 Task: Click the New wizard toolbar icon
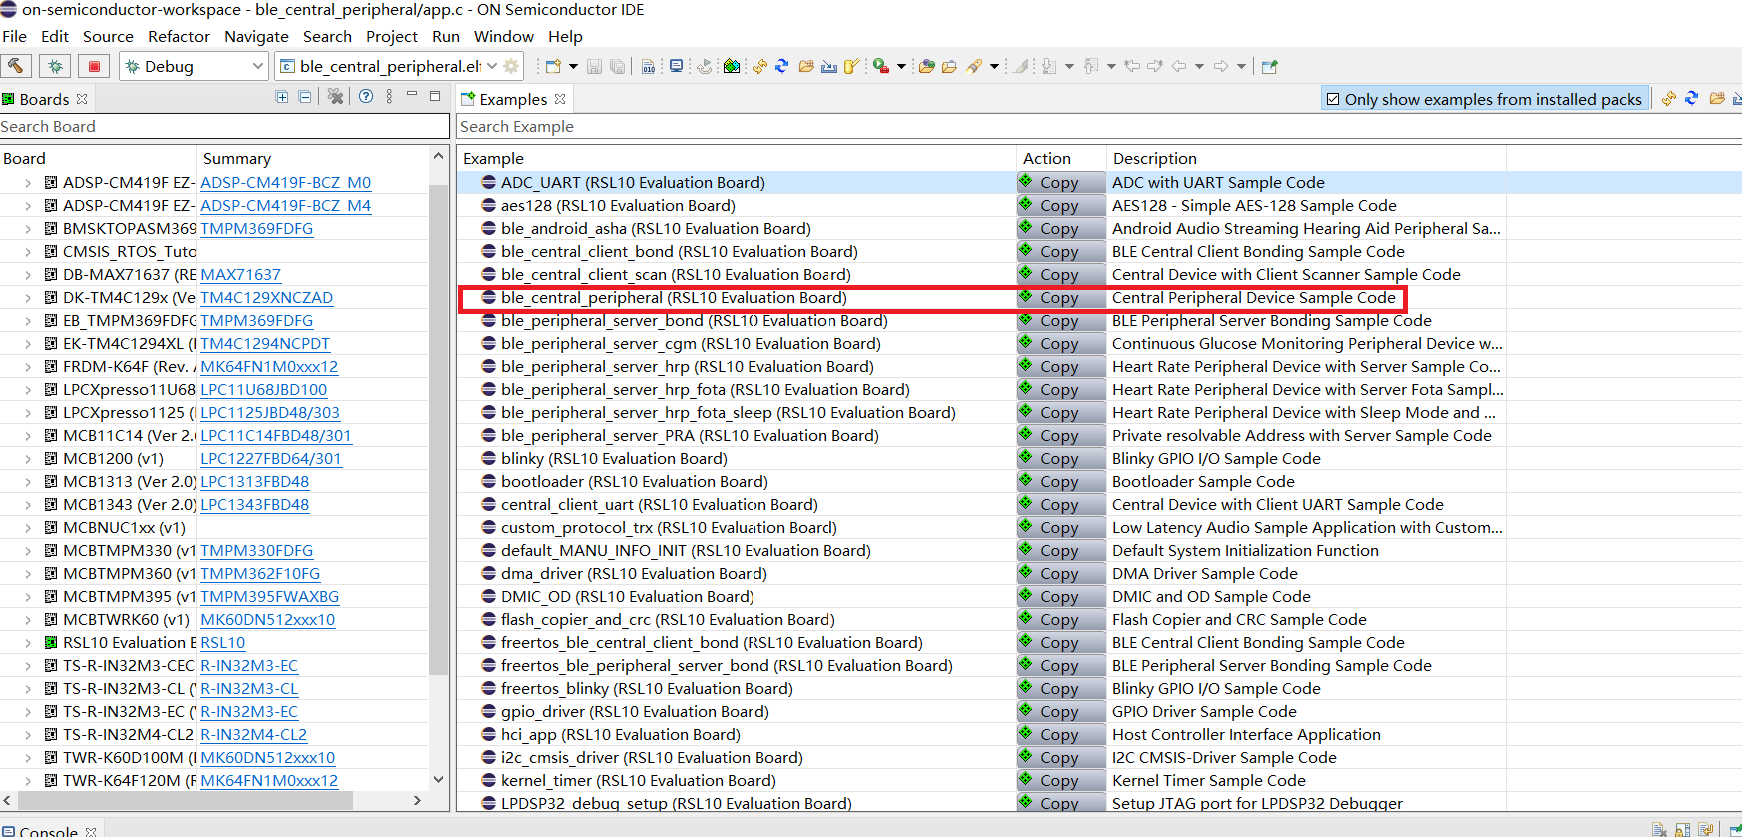(552, 66)
